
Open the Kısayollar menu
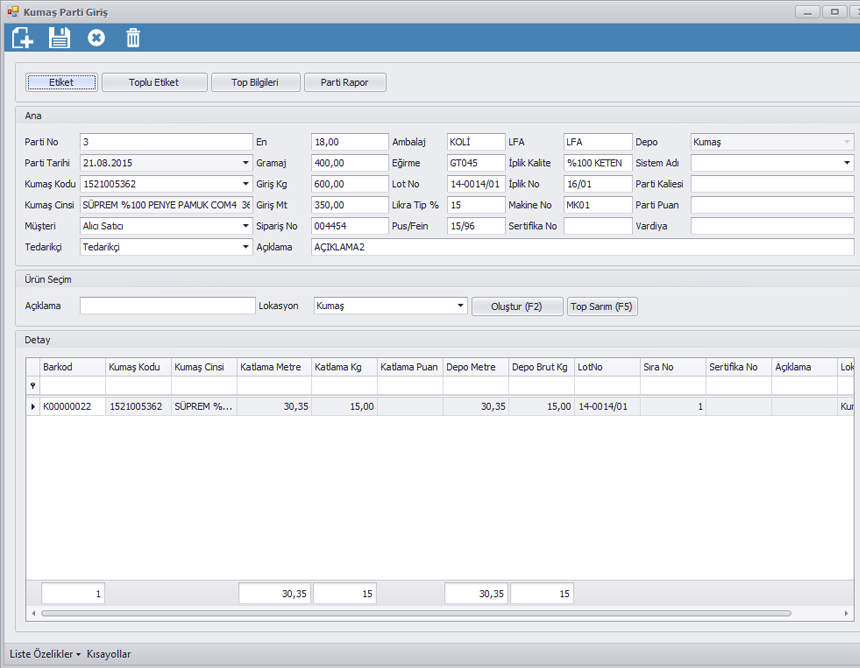click(109, 654)
